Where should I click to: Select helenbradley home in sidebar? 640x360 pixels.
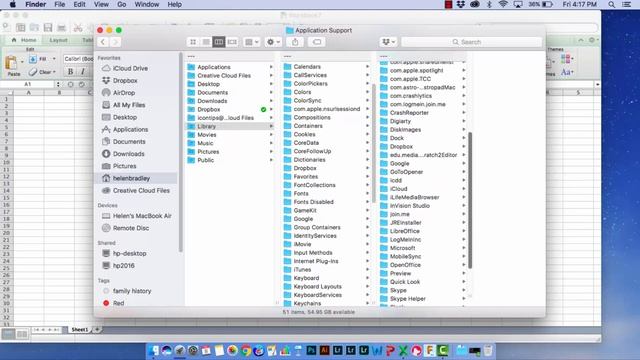point(131,178)
